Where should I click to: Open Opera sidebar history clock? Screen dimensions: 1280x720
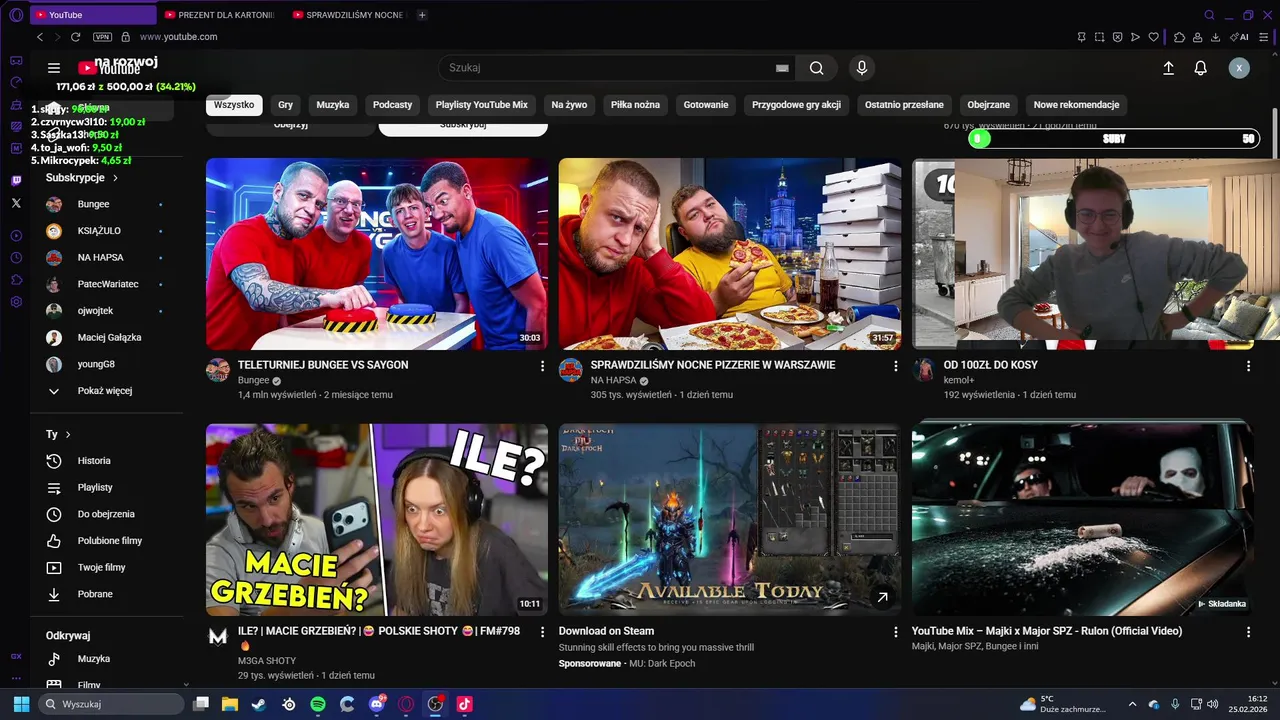tap(16, 258)
